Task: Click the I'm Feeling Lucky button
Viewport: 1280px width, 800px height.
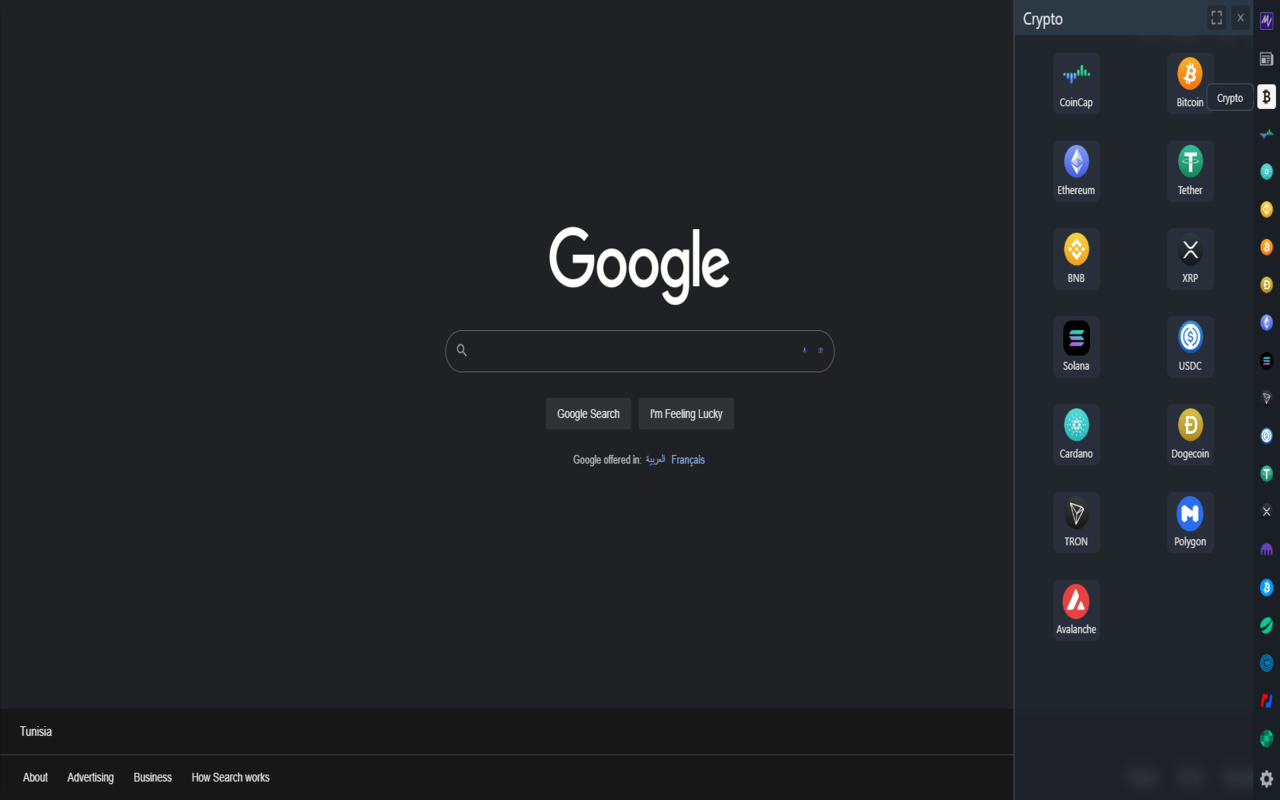Action: (686, 414)
